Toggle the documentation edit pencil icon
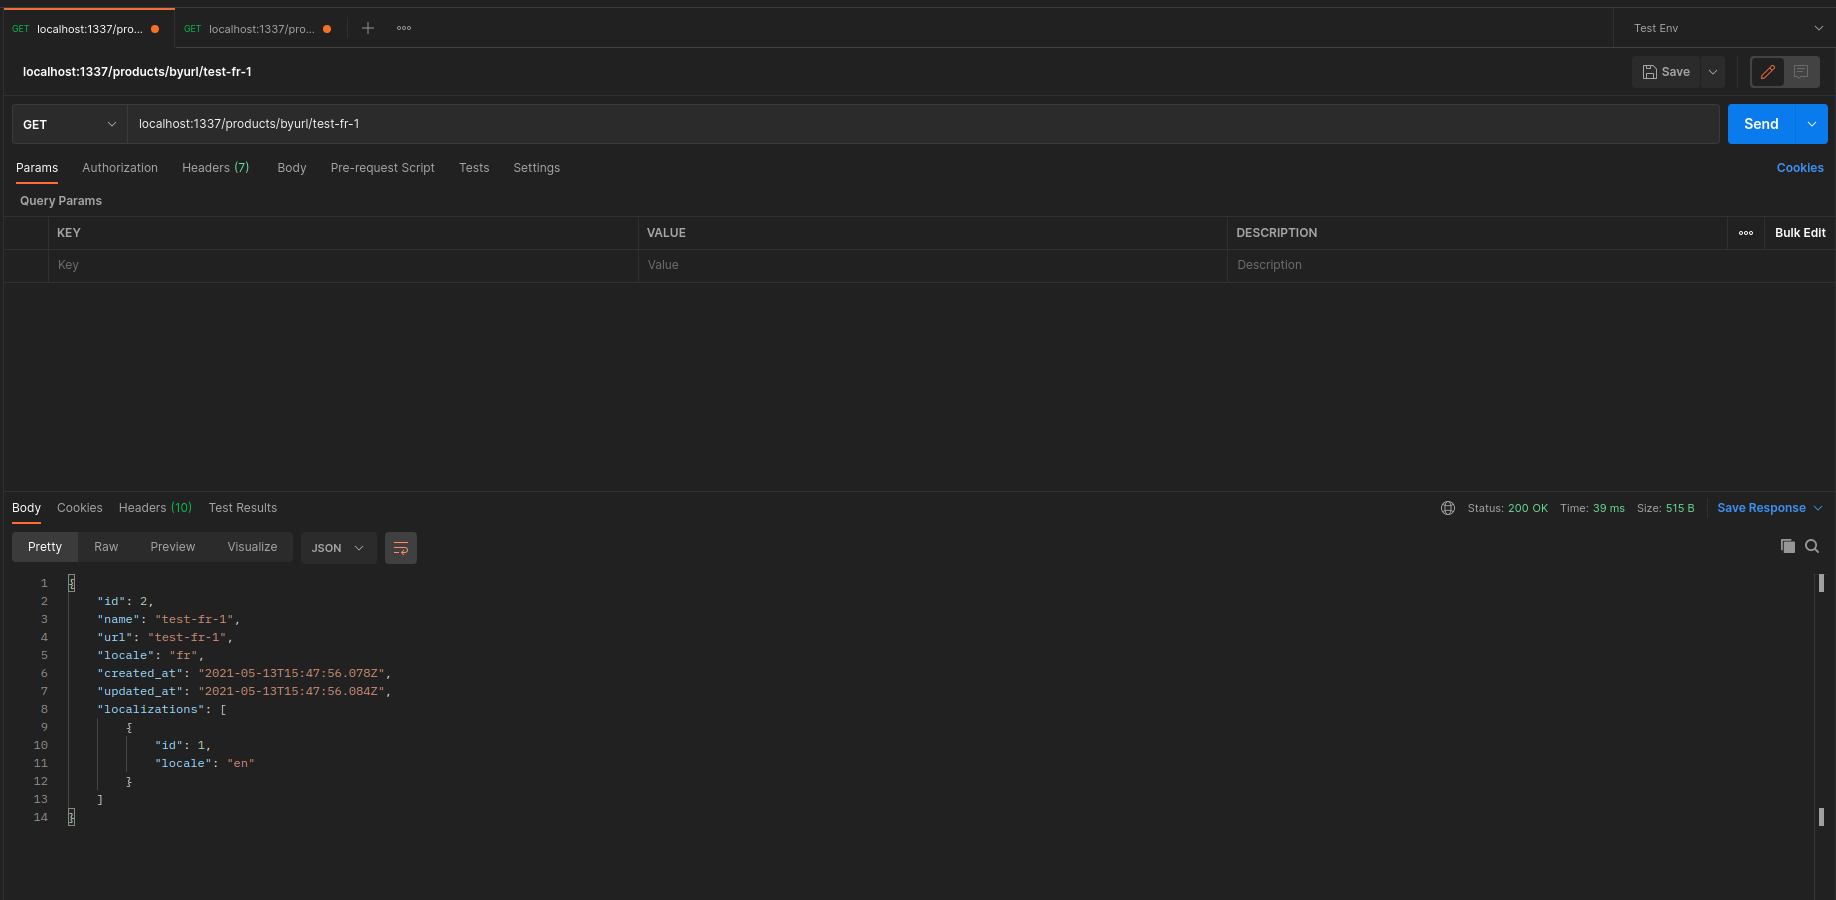The width and height of the screenshot is (1836, 900). [x=1766, y=72]
